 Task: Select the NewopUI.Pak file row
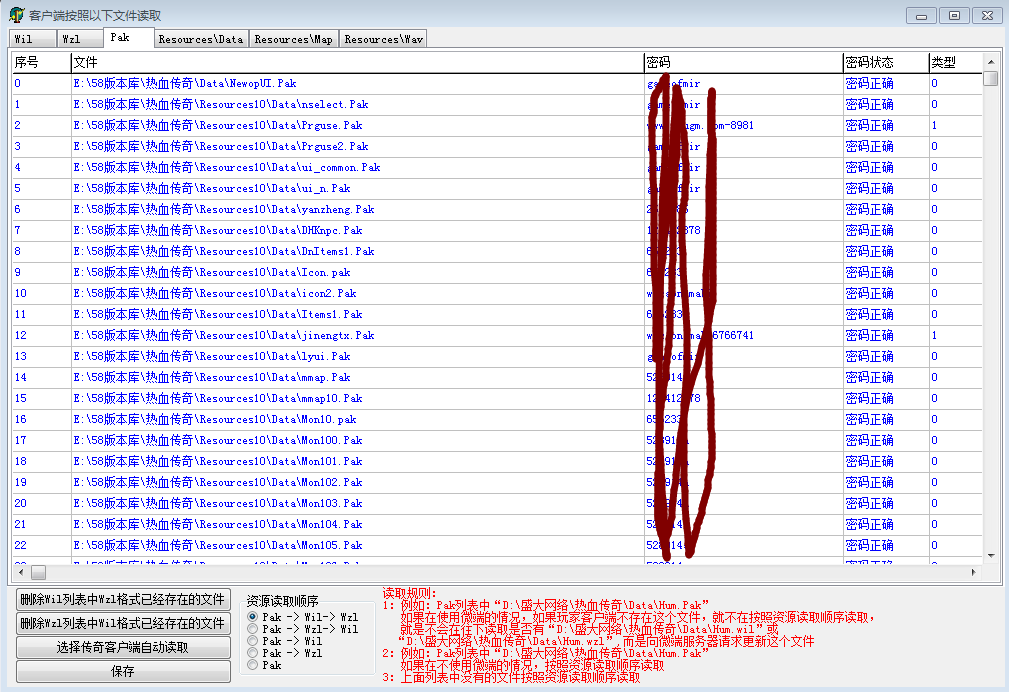point(185,83)
